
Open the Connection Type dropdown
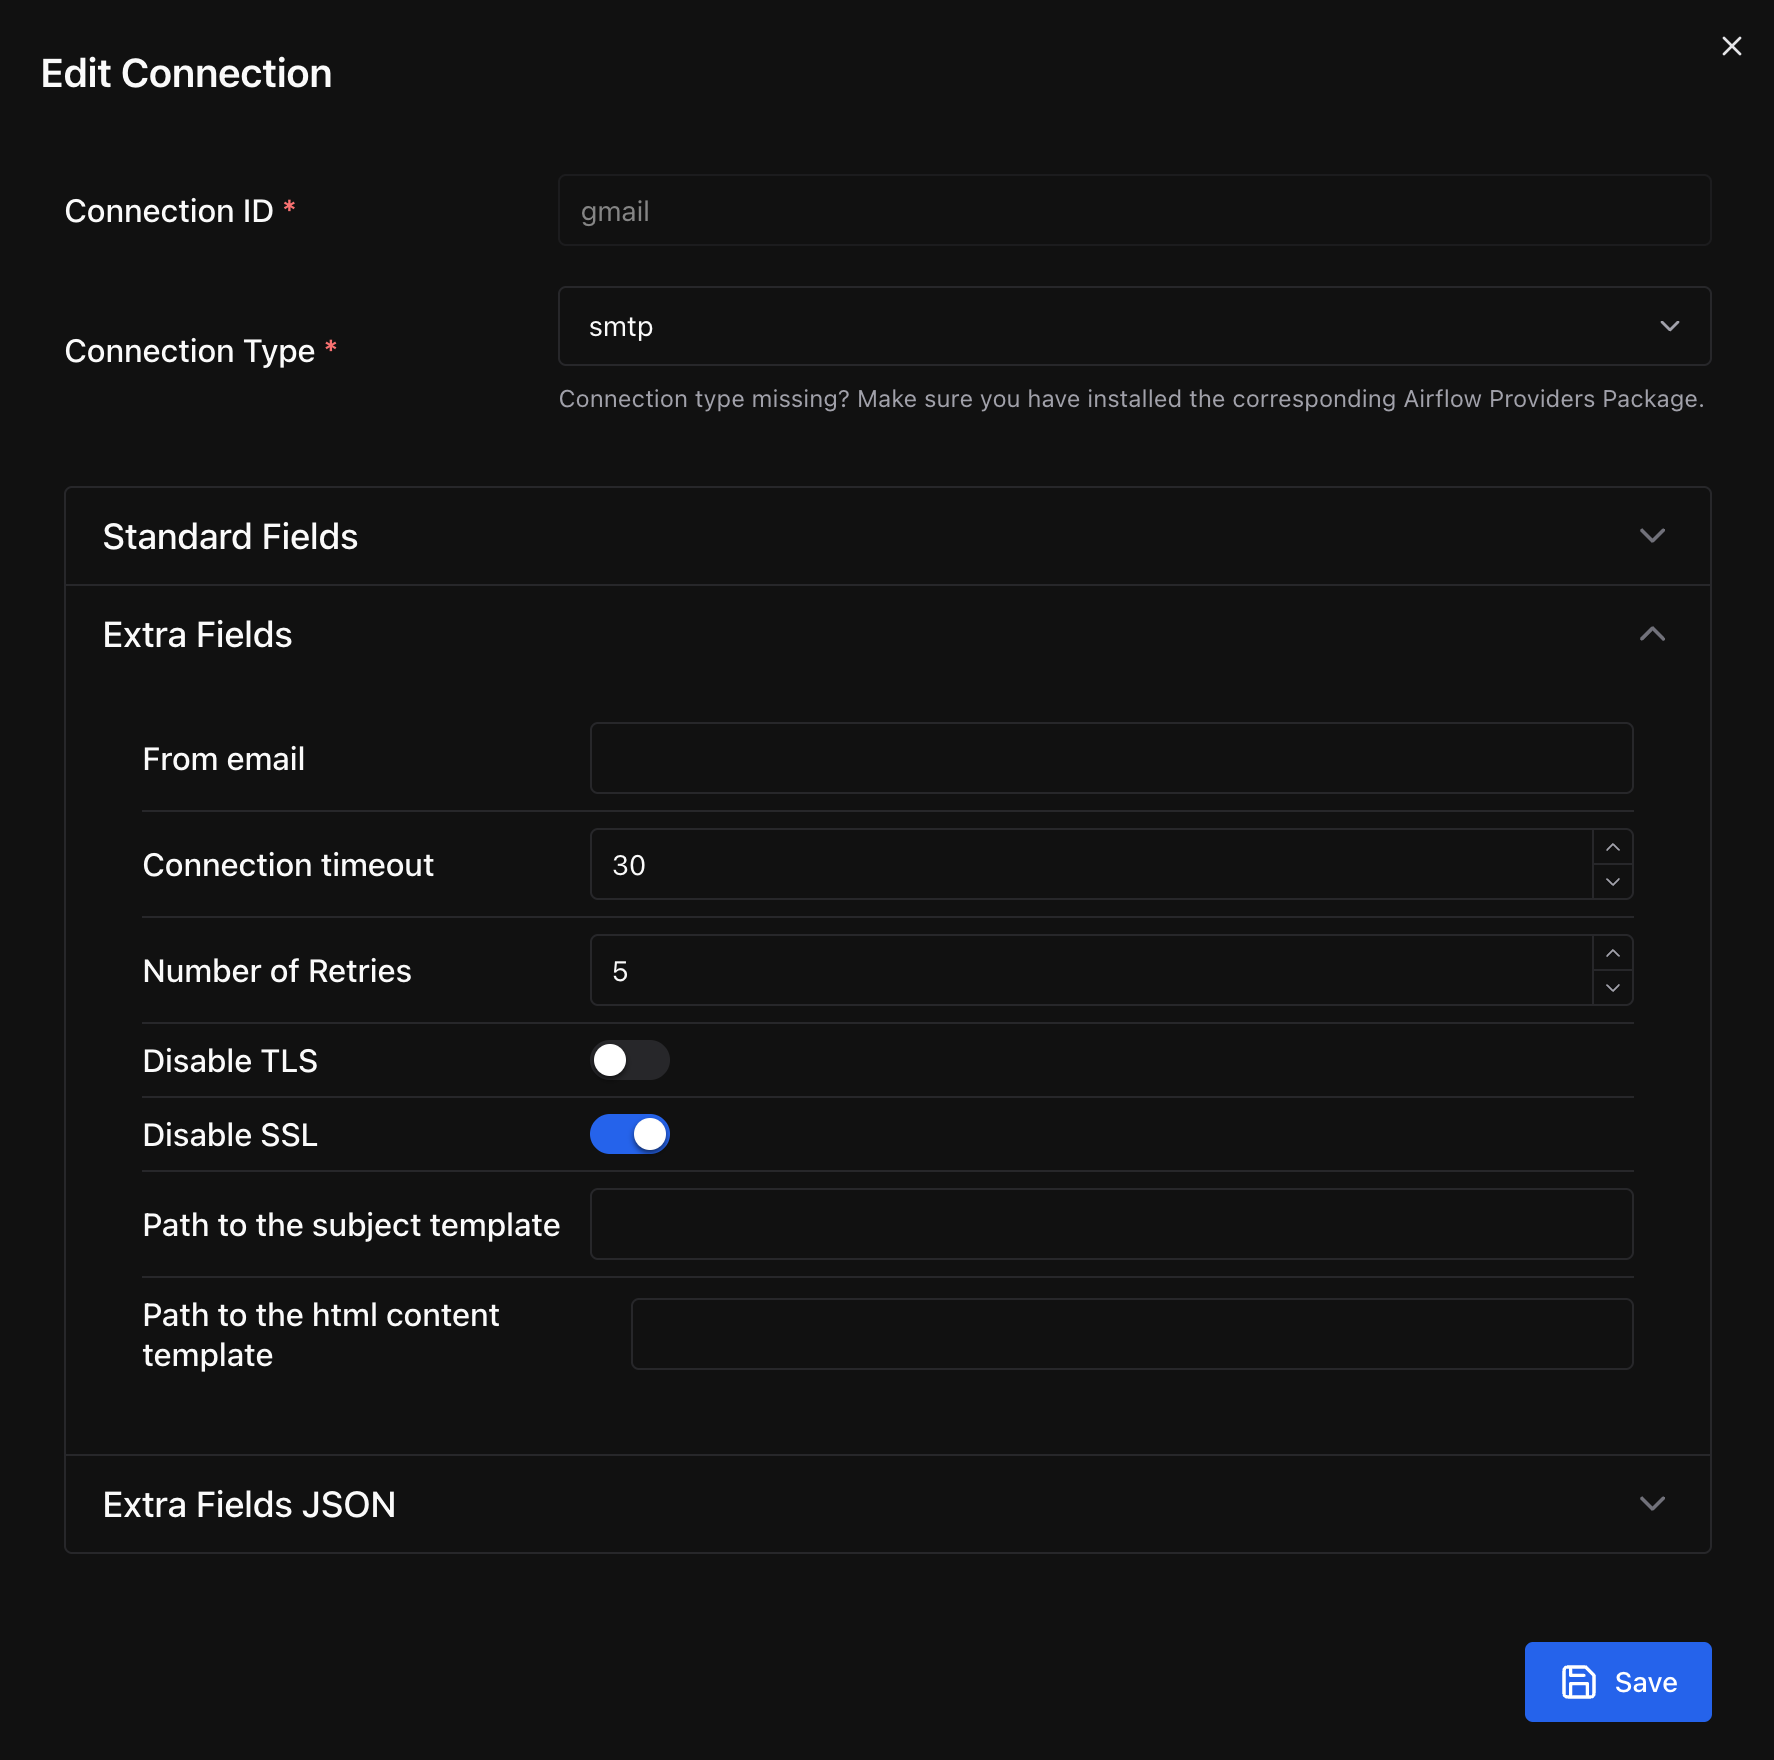click(1134, 326)
